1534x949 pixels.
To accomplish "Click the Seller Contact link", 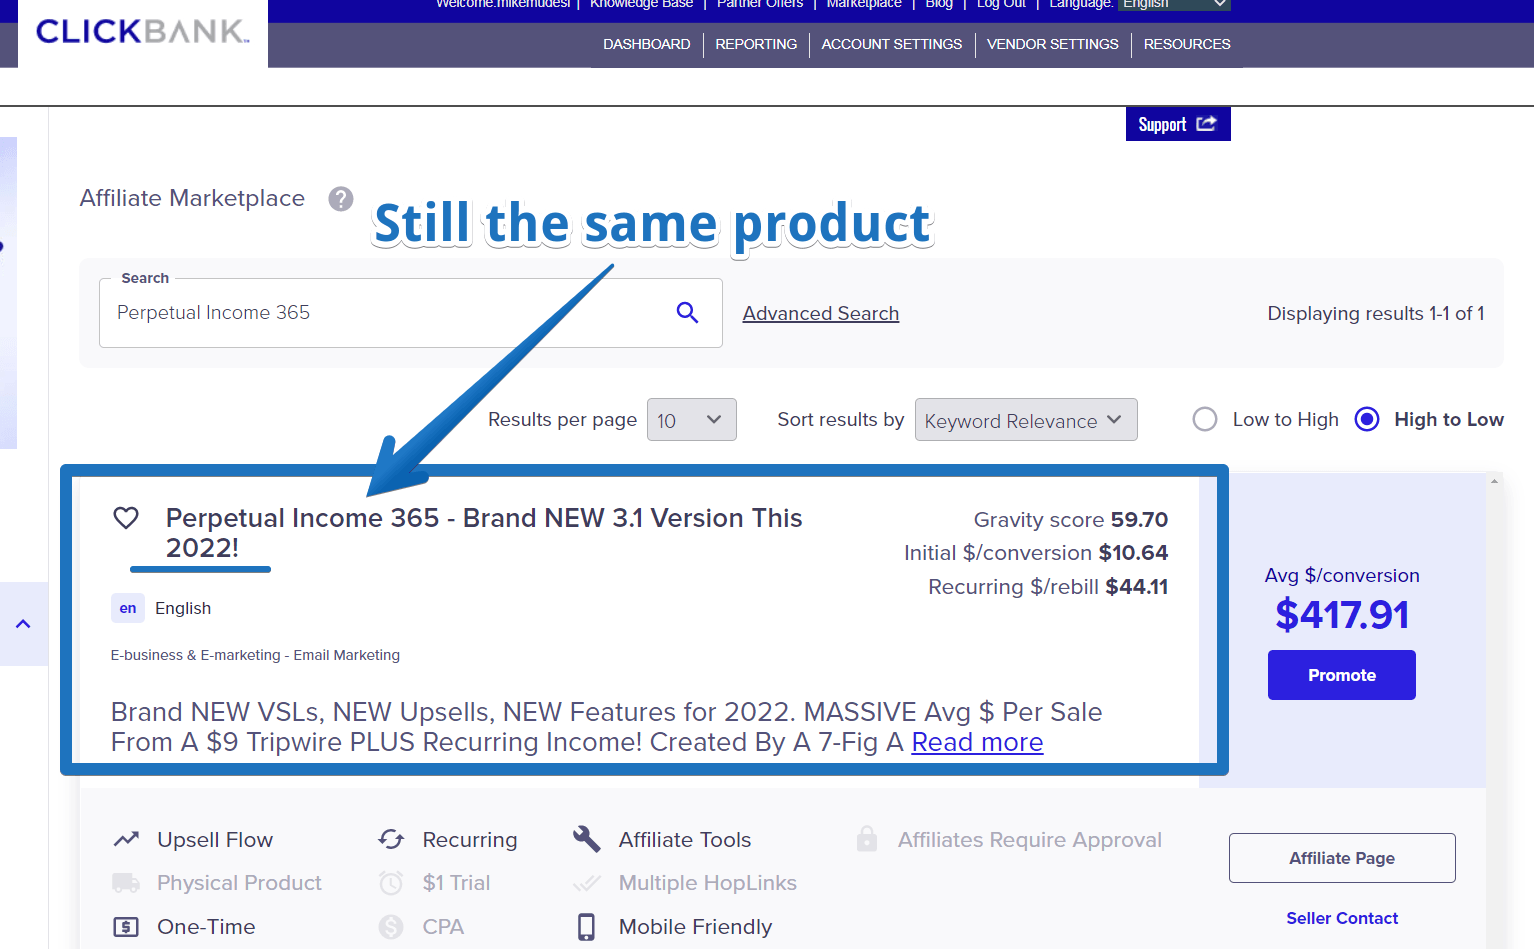I will click(x=1342, y=918).
